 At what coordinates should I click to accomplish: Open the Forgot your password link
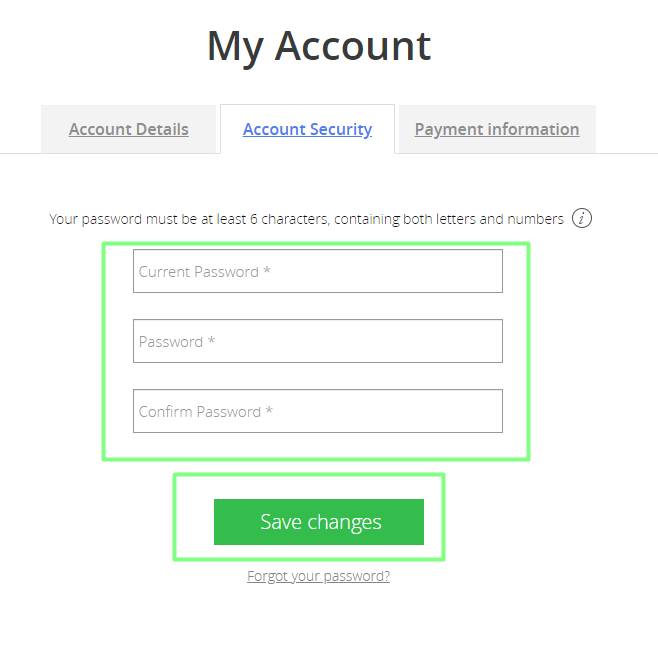pos(319,576)
